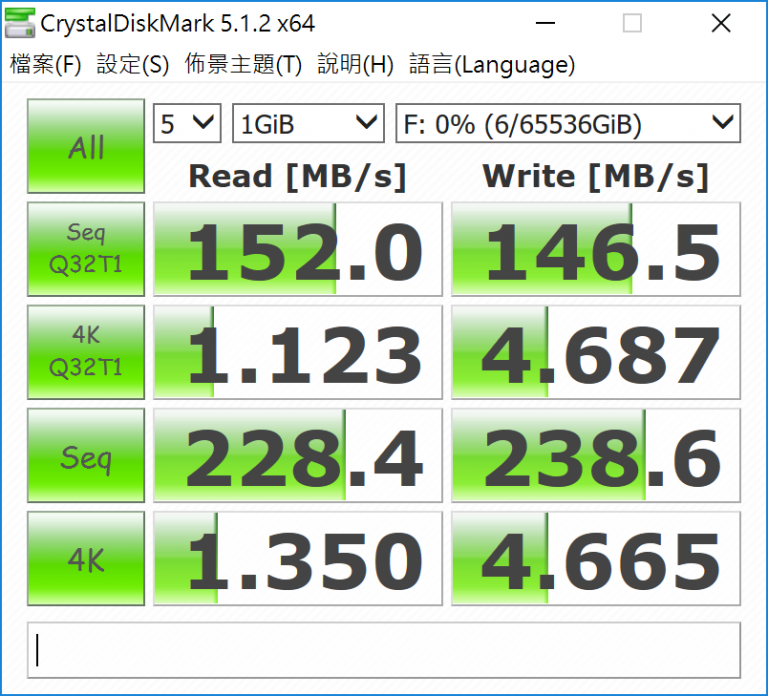
Task: Minimize the CrystalDiskMark window
Action: click(545, 23)
